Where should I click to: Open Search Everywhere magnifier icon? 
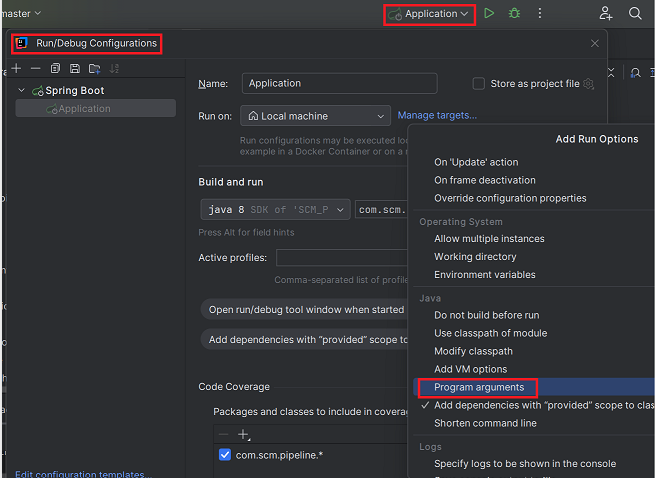click(635, 13)
